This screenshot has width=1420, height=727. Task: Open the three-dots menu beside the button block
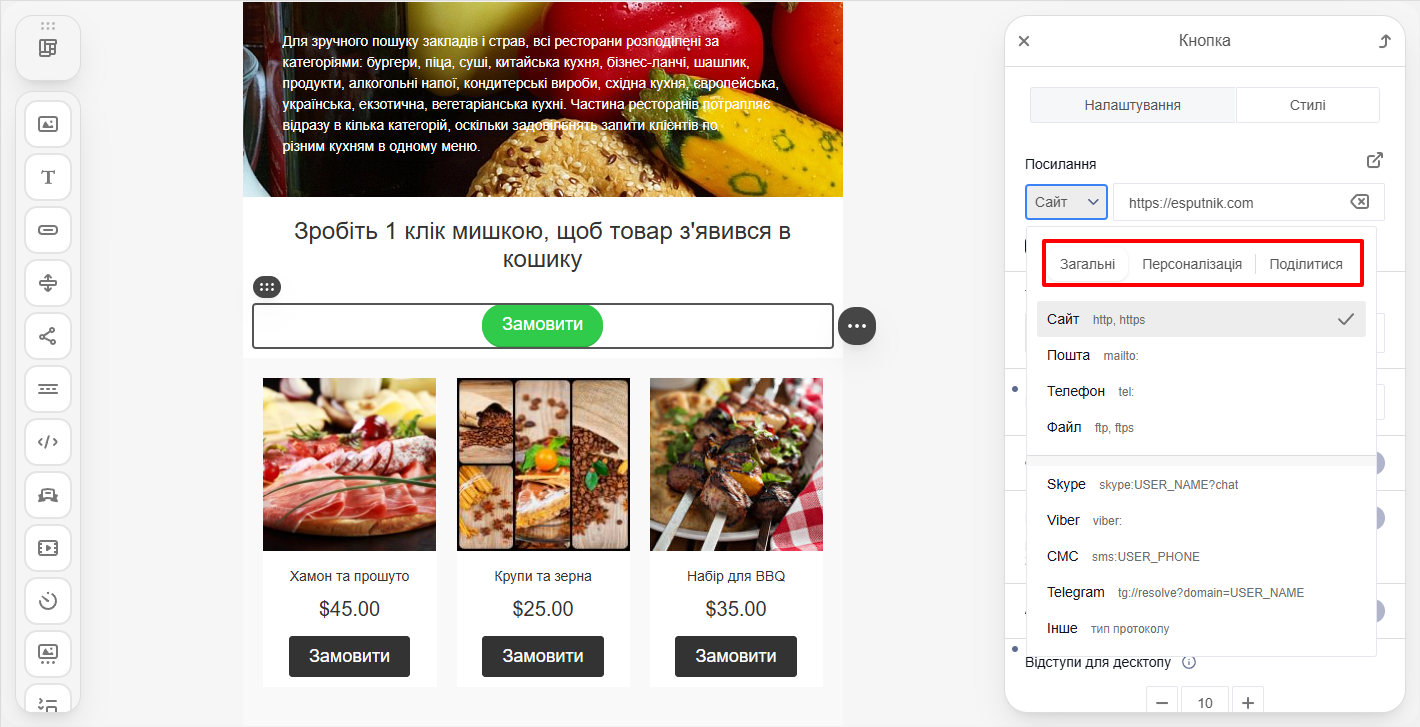point(857,326)
